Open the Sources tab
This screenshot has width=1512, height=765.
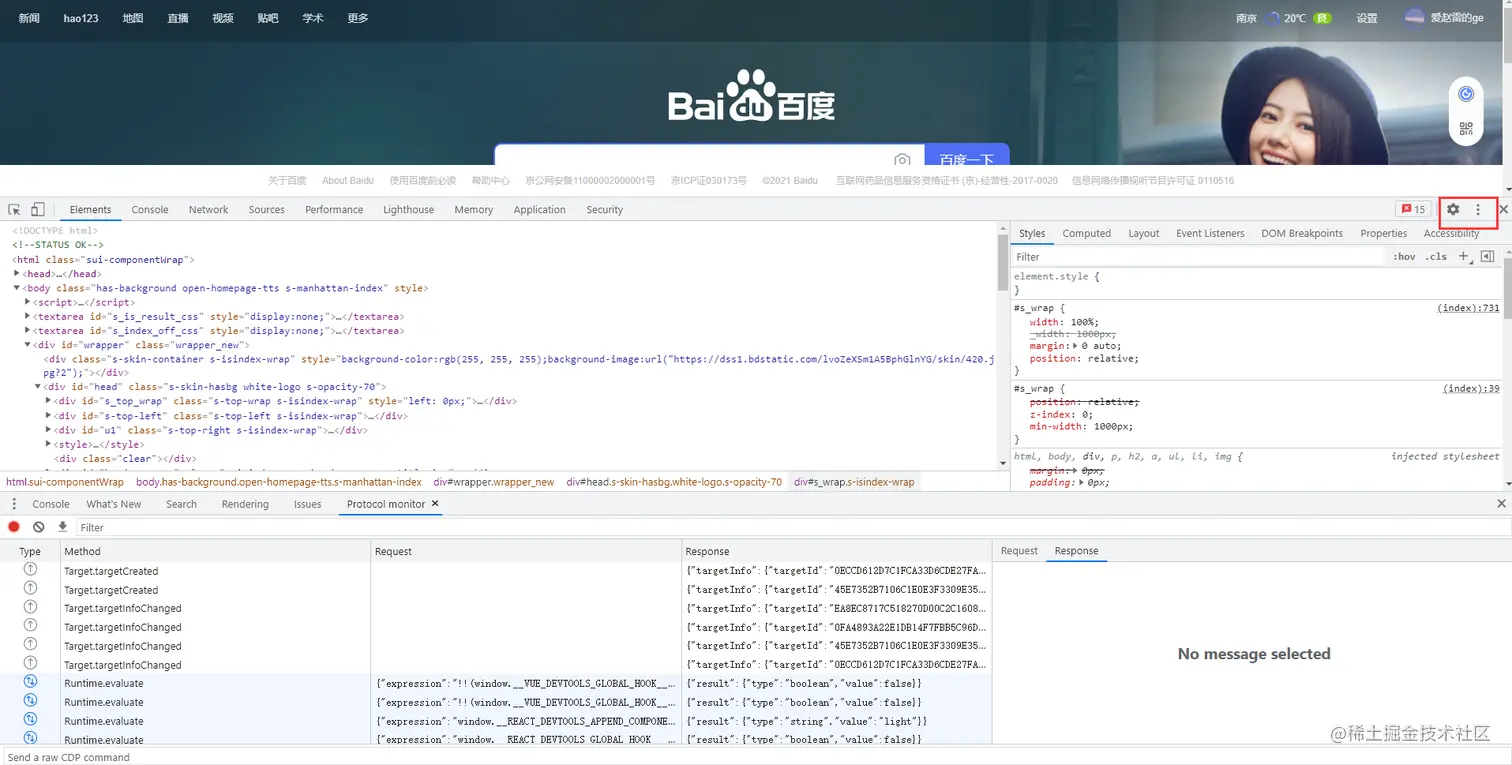[267, 210]
